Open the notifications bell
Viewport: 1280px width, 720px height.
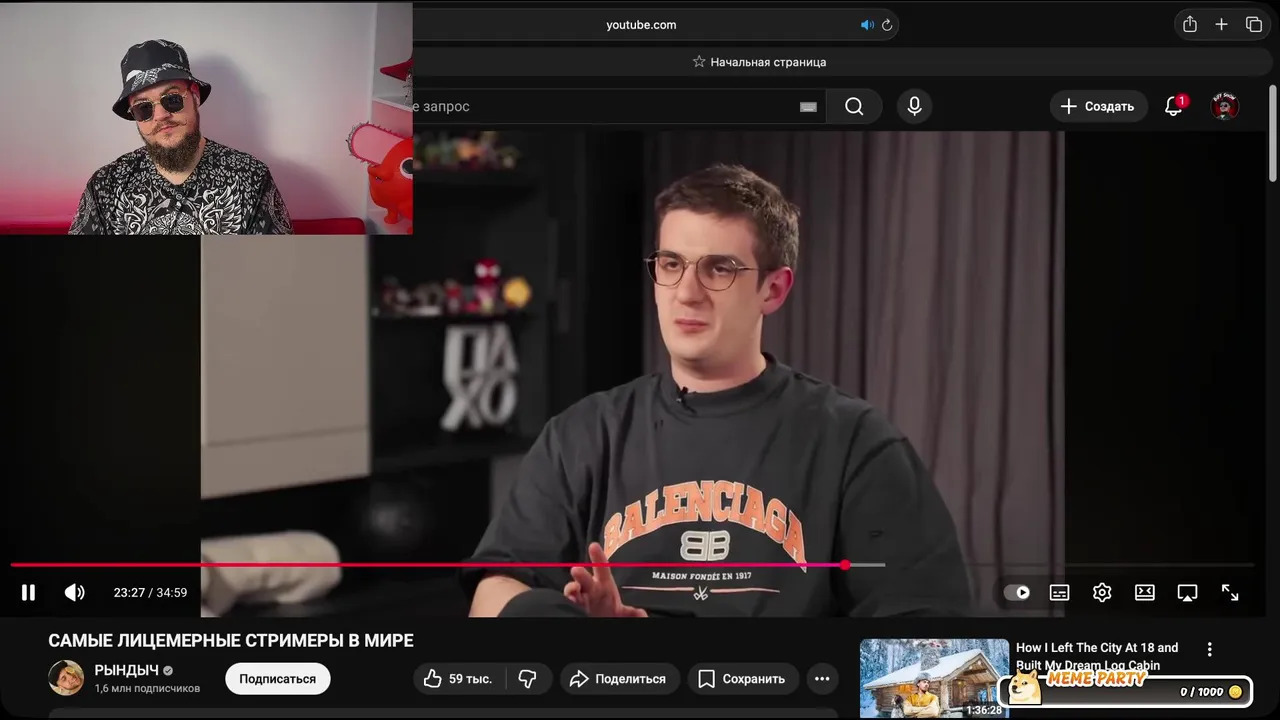click(1175, 106)
